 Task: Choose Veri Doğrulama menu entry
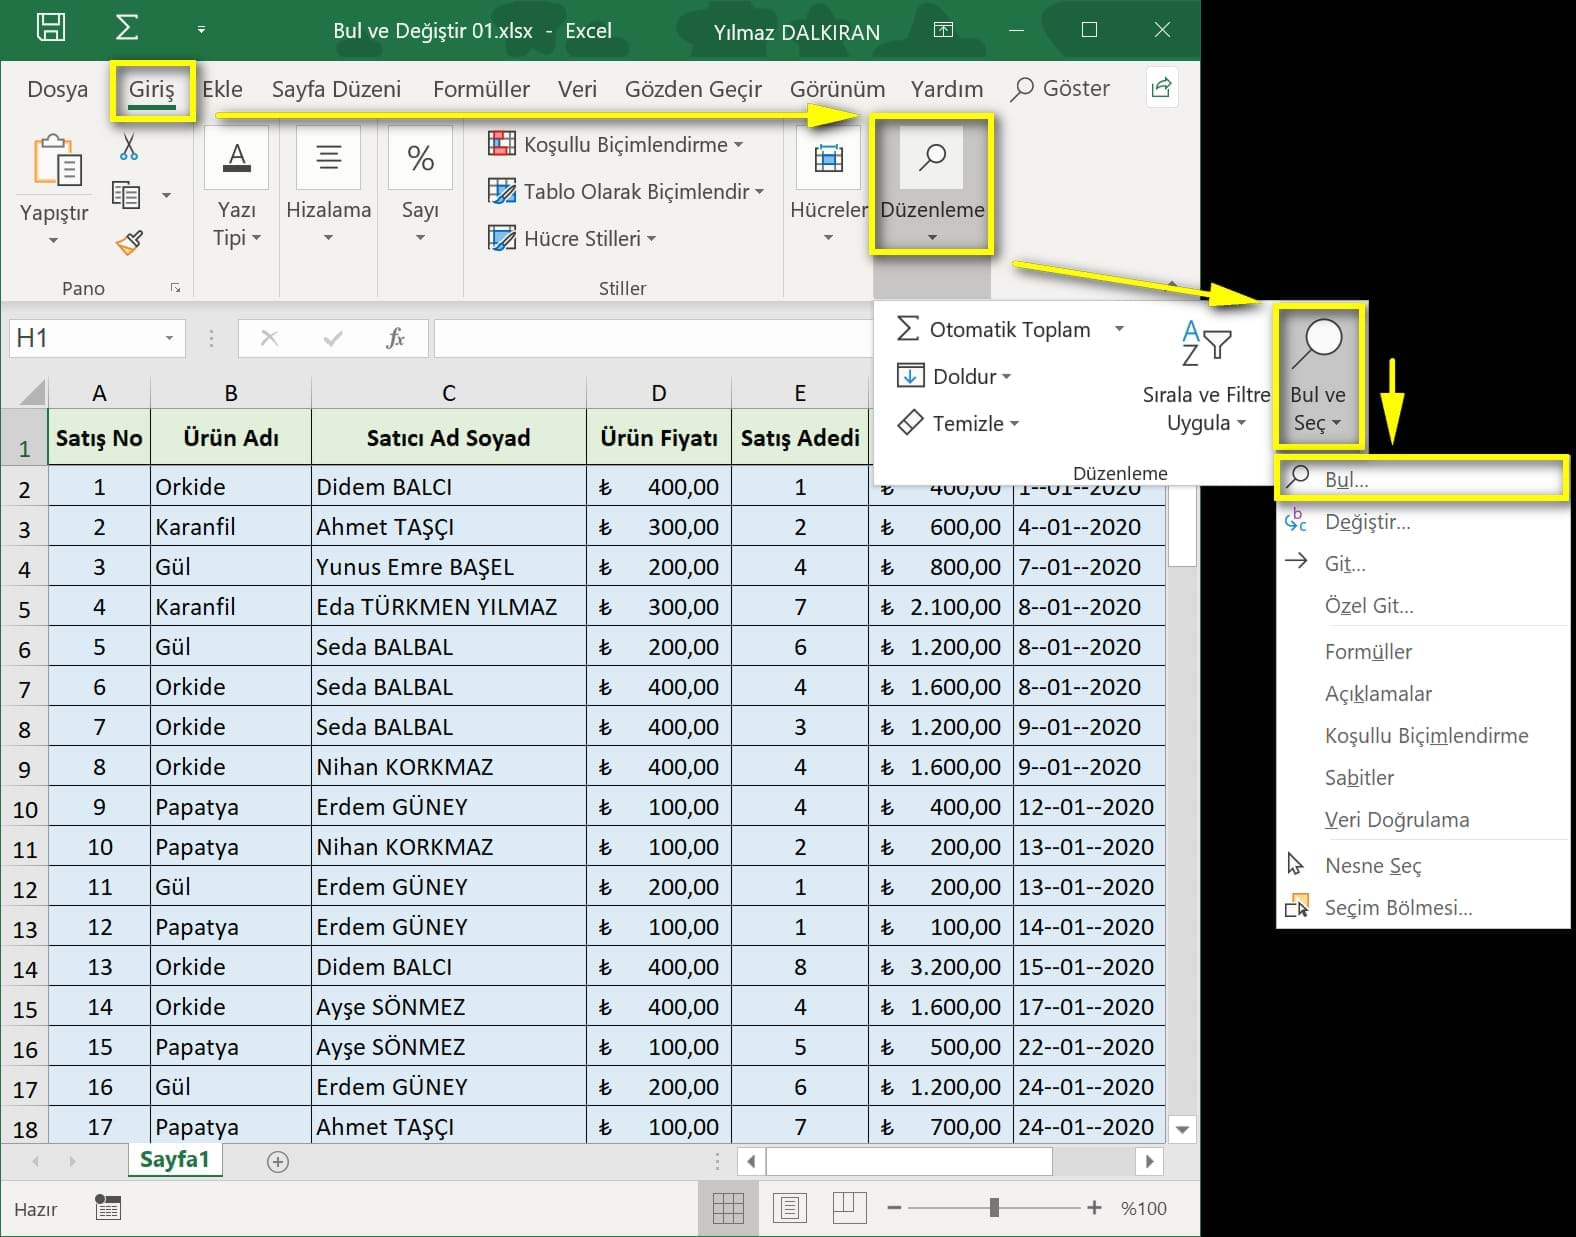tap(1422, 820)
